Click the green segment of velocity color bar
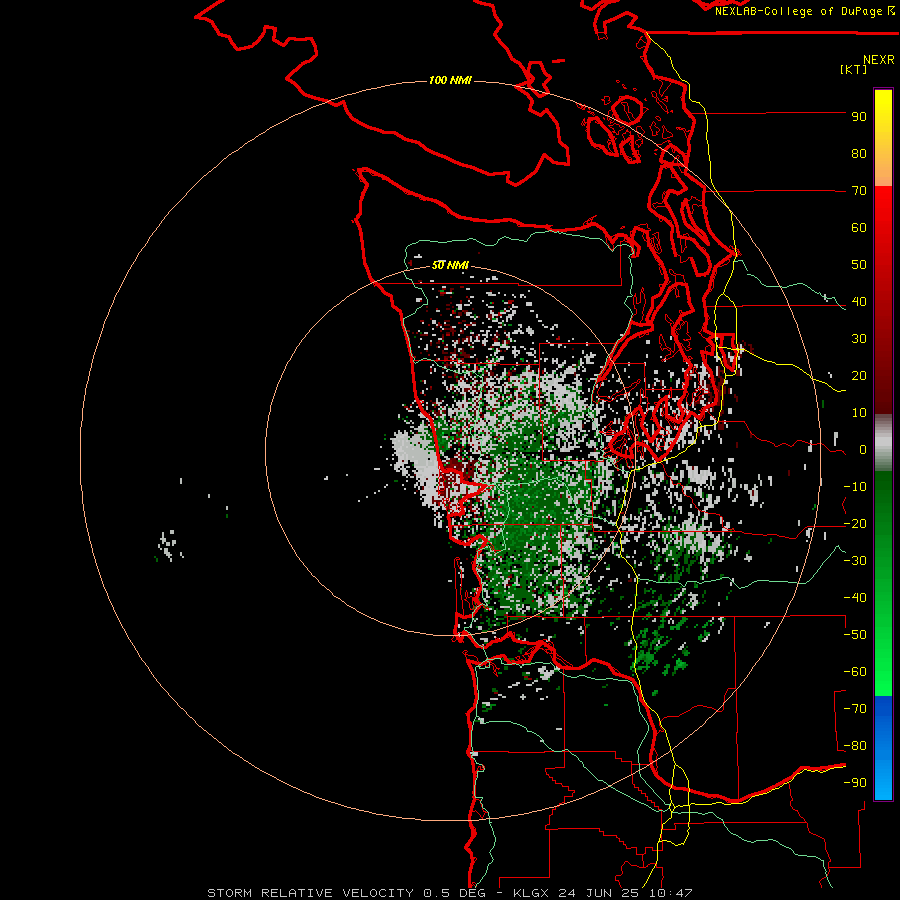Viewport: 900px width, 900px height. click(x=883, y=583)
